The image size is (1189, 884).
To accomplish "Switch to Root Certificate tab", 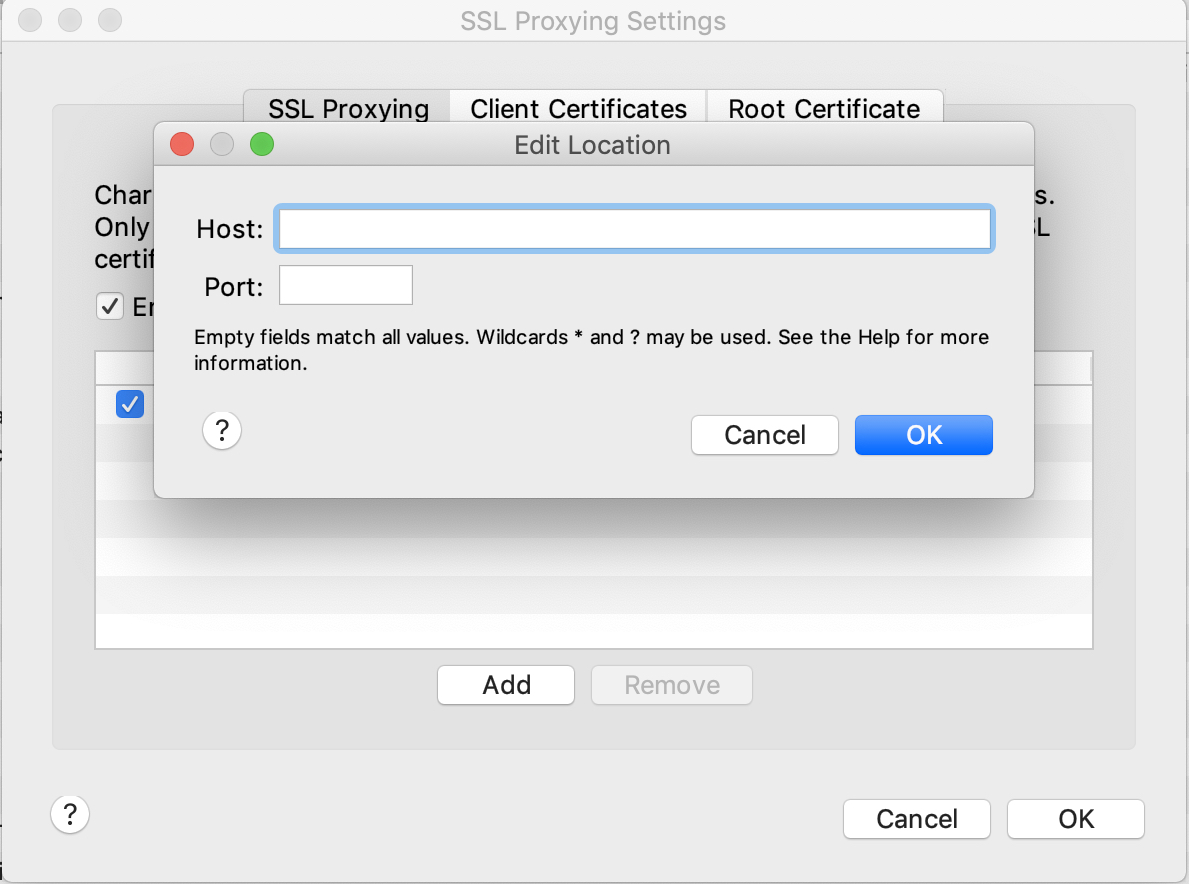I will pyautogui.click(x=824, y=108).
